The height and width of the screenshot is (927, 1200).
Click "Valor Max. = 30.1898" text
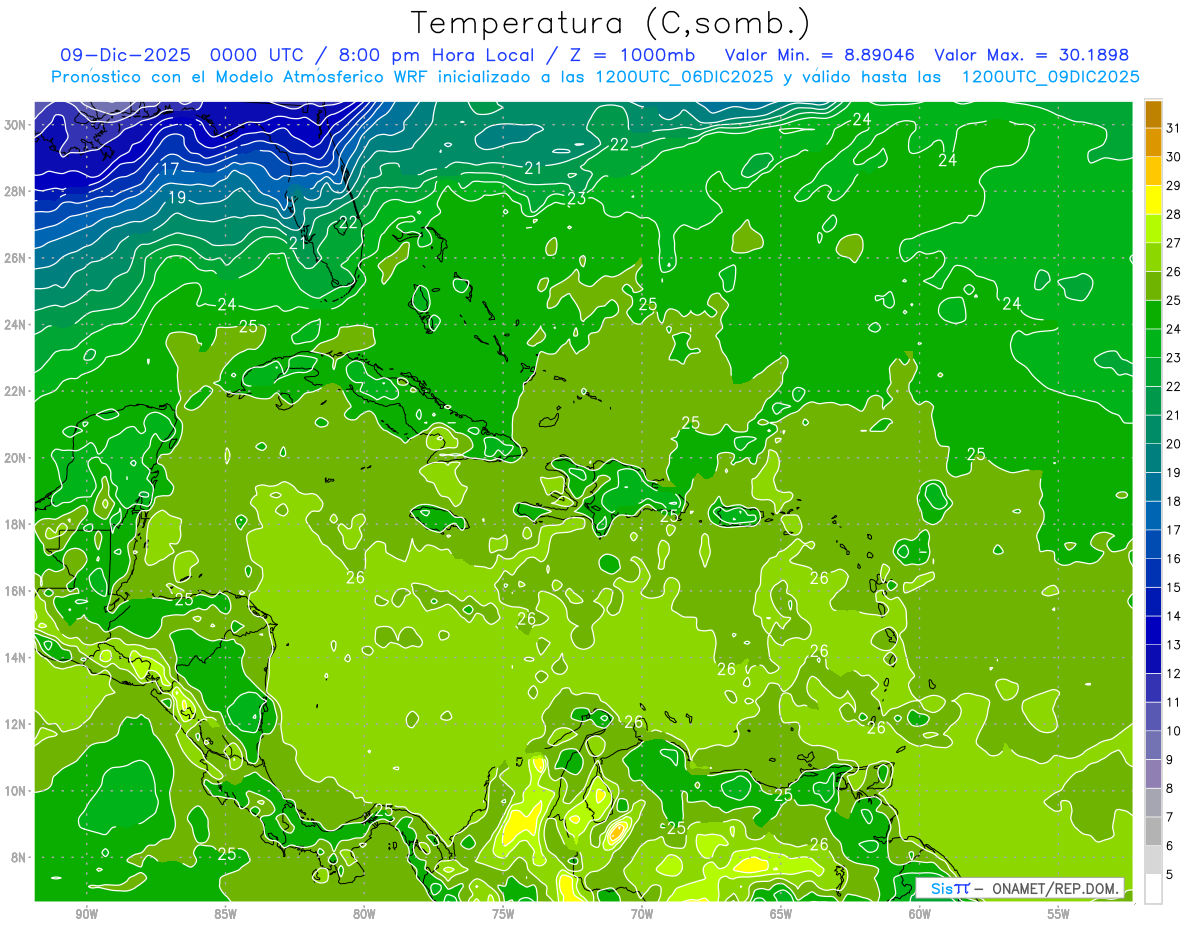pos(1032,55)
